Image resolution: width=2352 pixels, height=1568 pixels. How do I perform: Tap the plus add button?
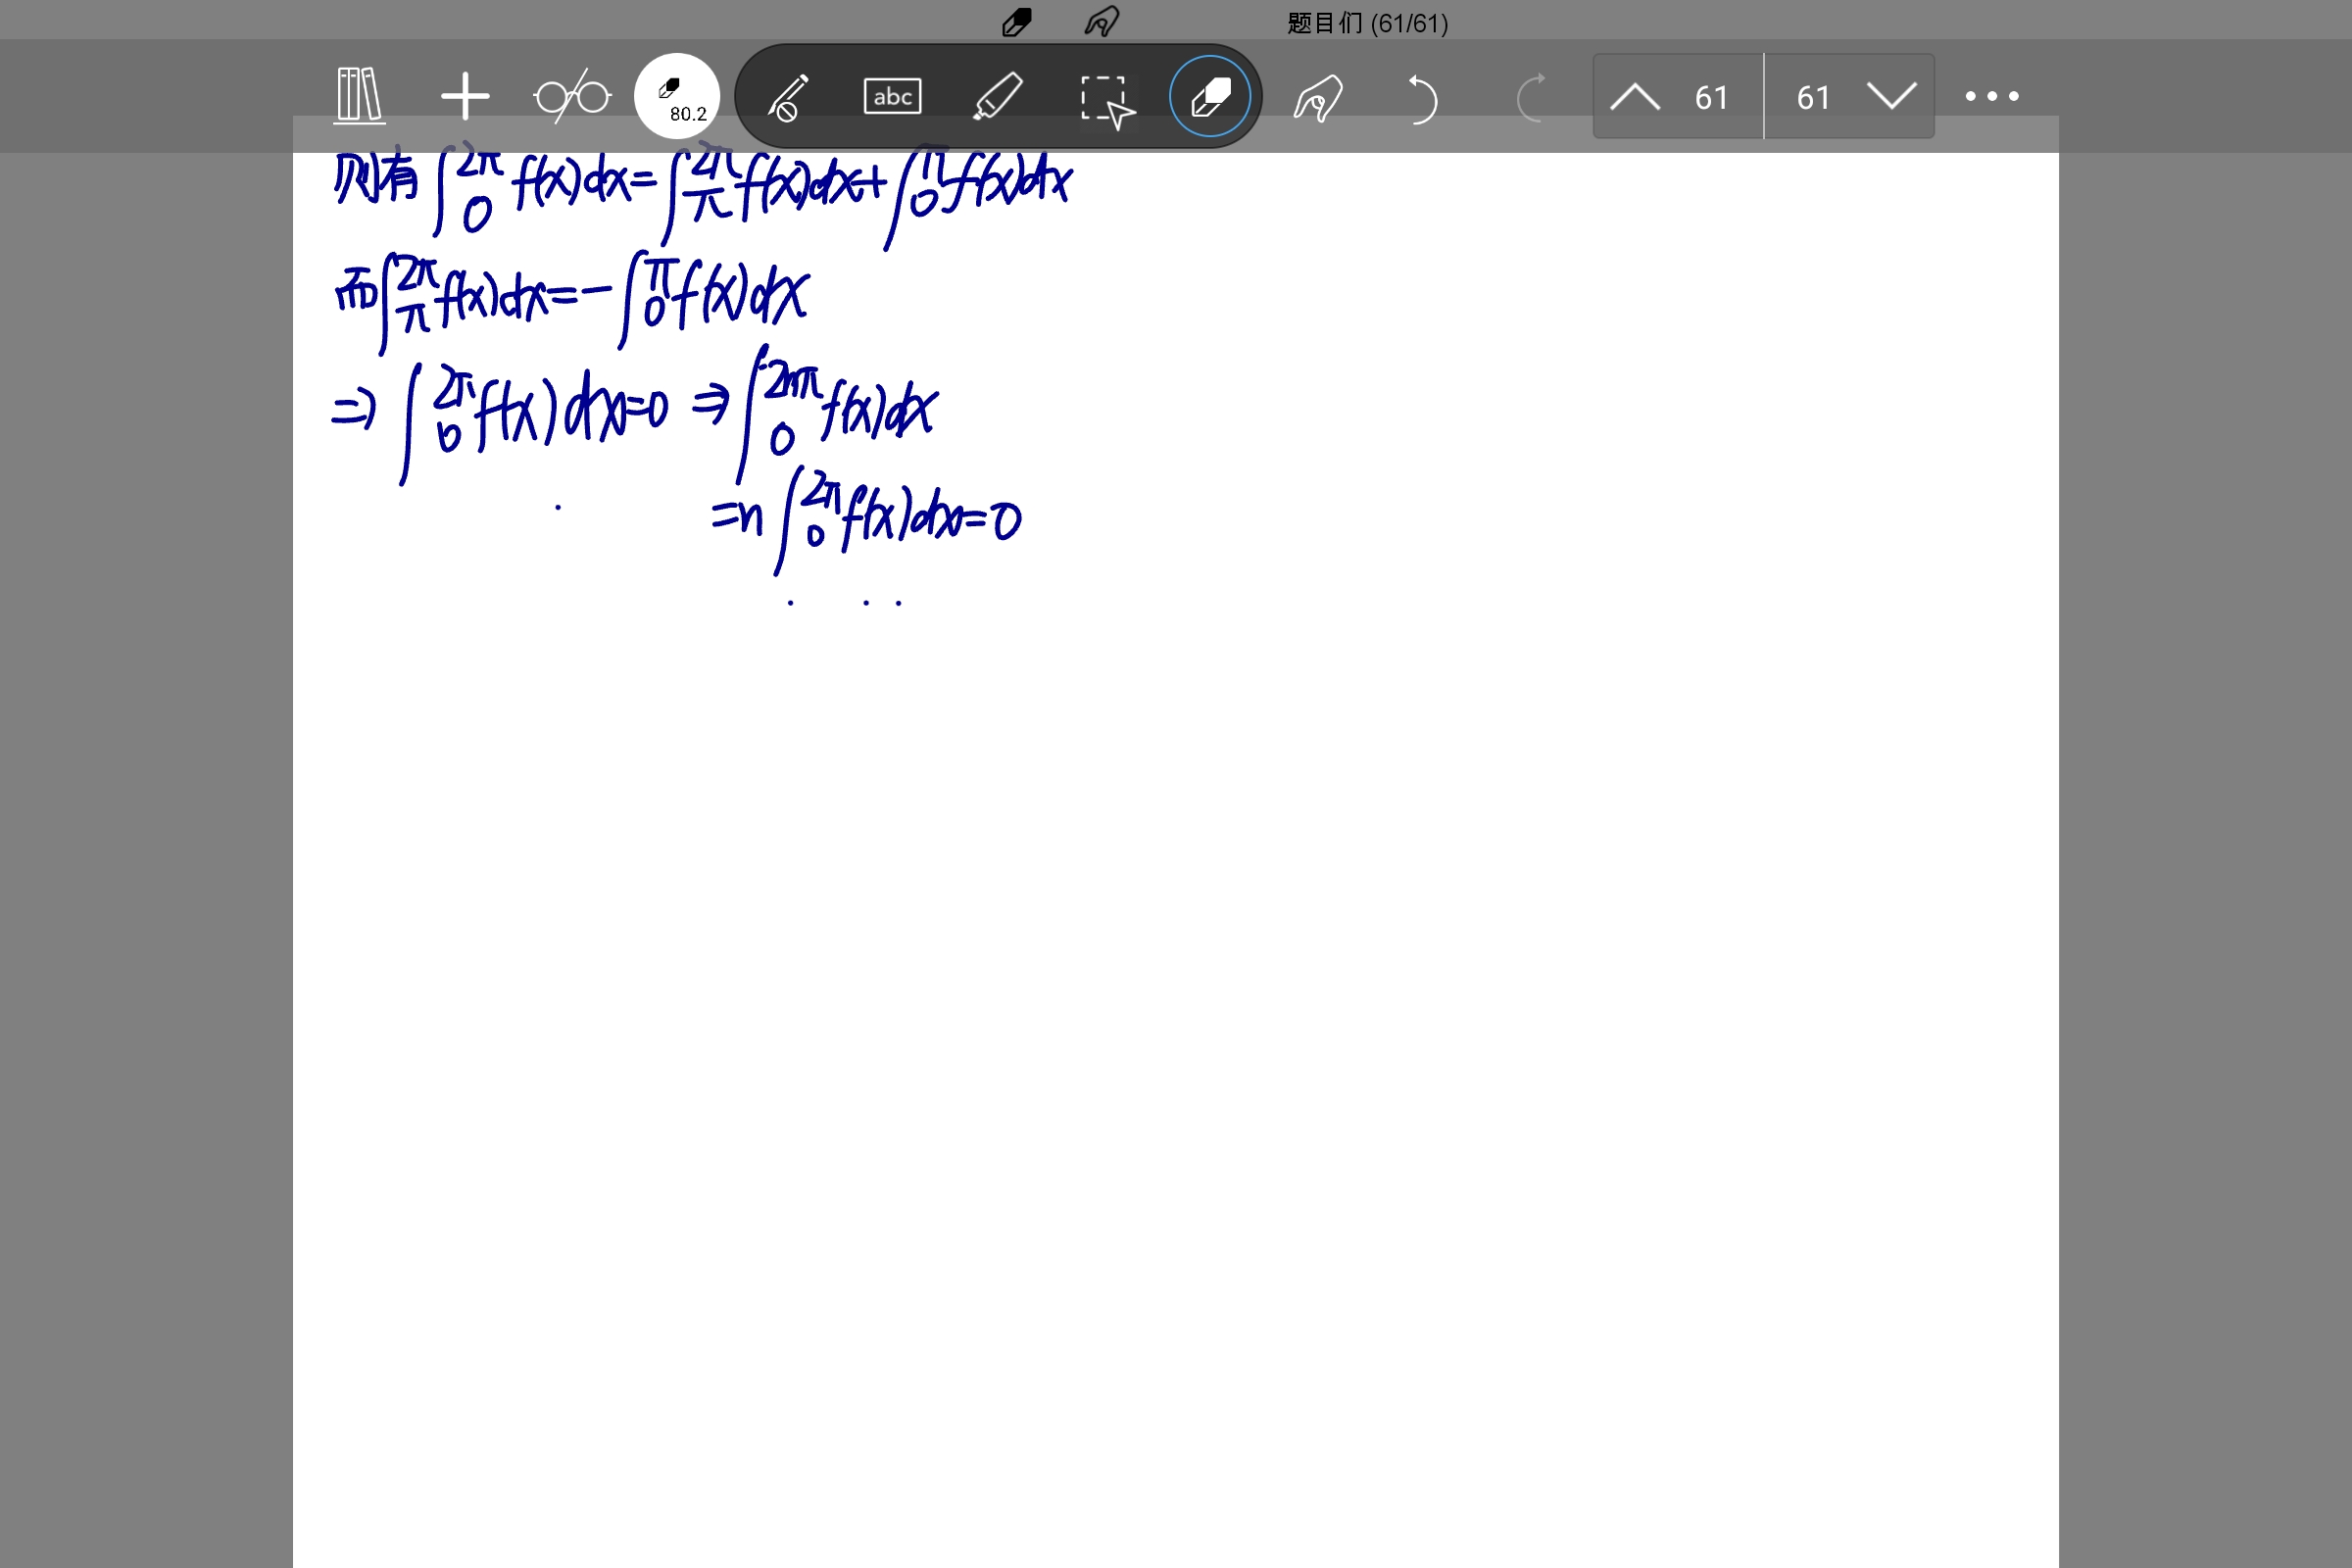(x=465, y=97)
